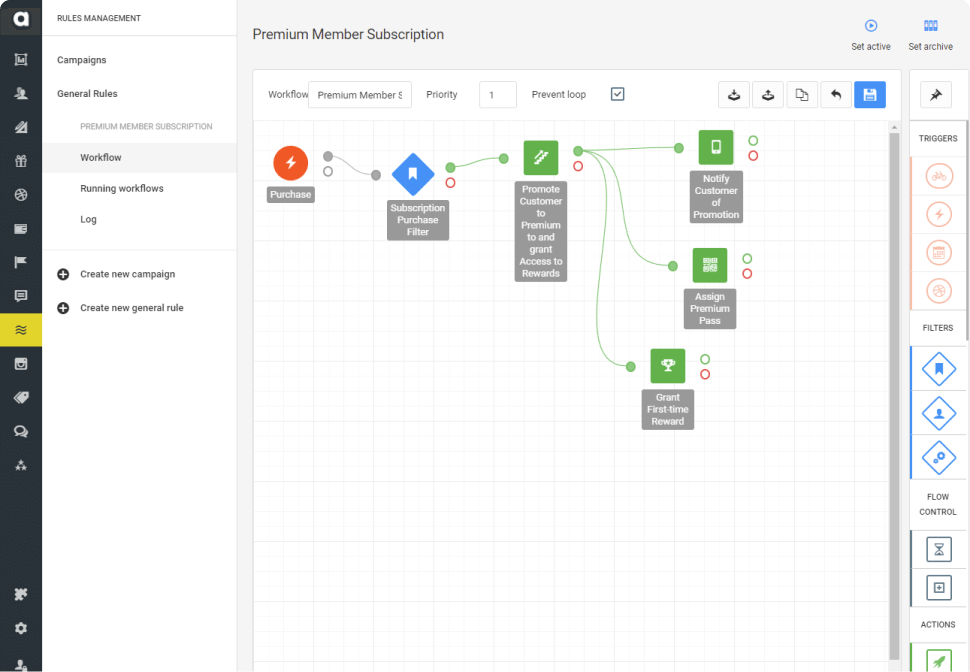Click red failure port of Subscription Purchase Filter
Image resolution: width=970 pixels, height=672 pixels.
pos(450,183)
